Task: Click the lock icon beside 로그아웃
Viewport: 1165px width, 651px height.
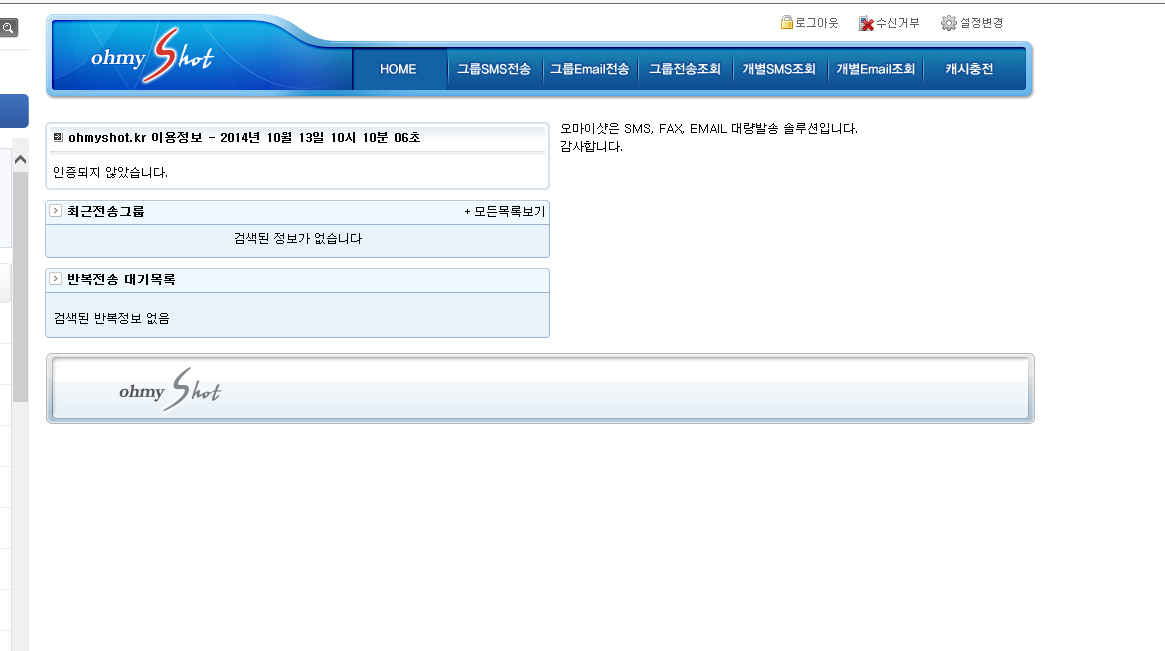Action: pyautogui.click(x=787, y=22)
